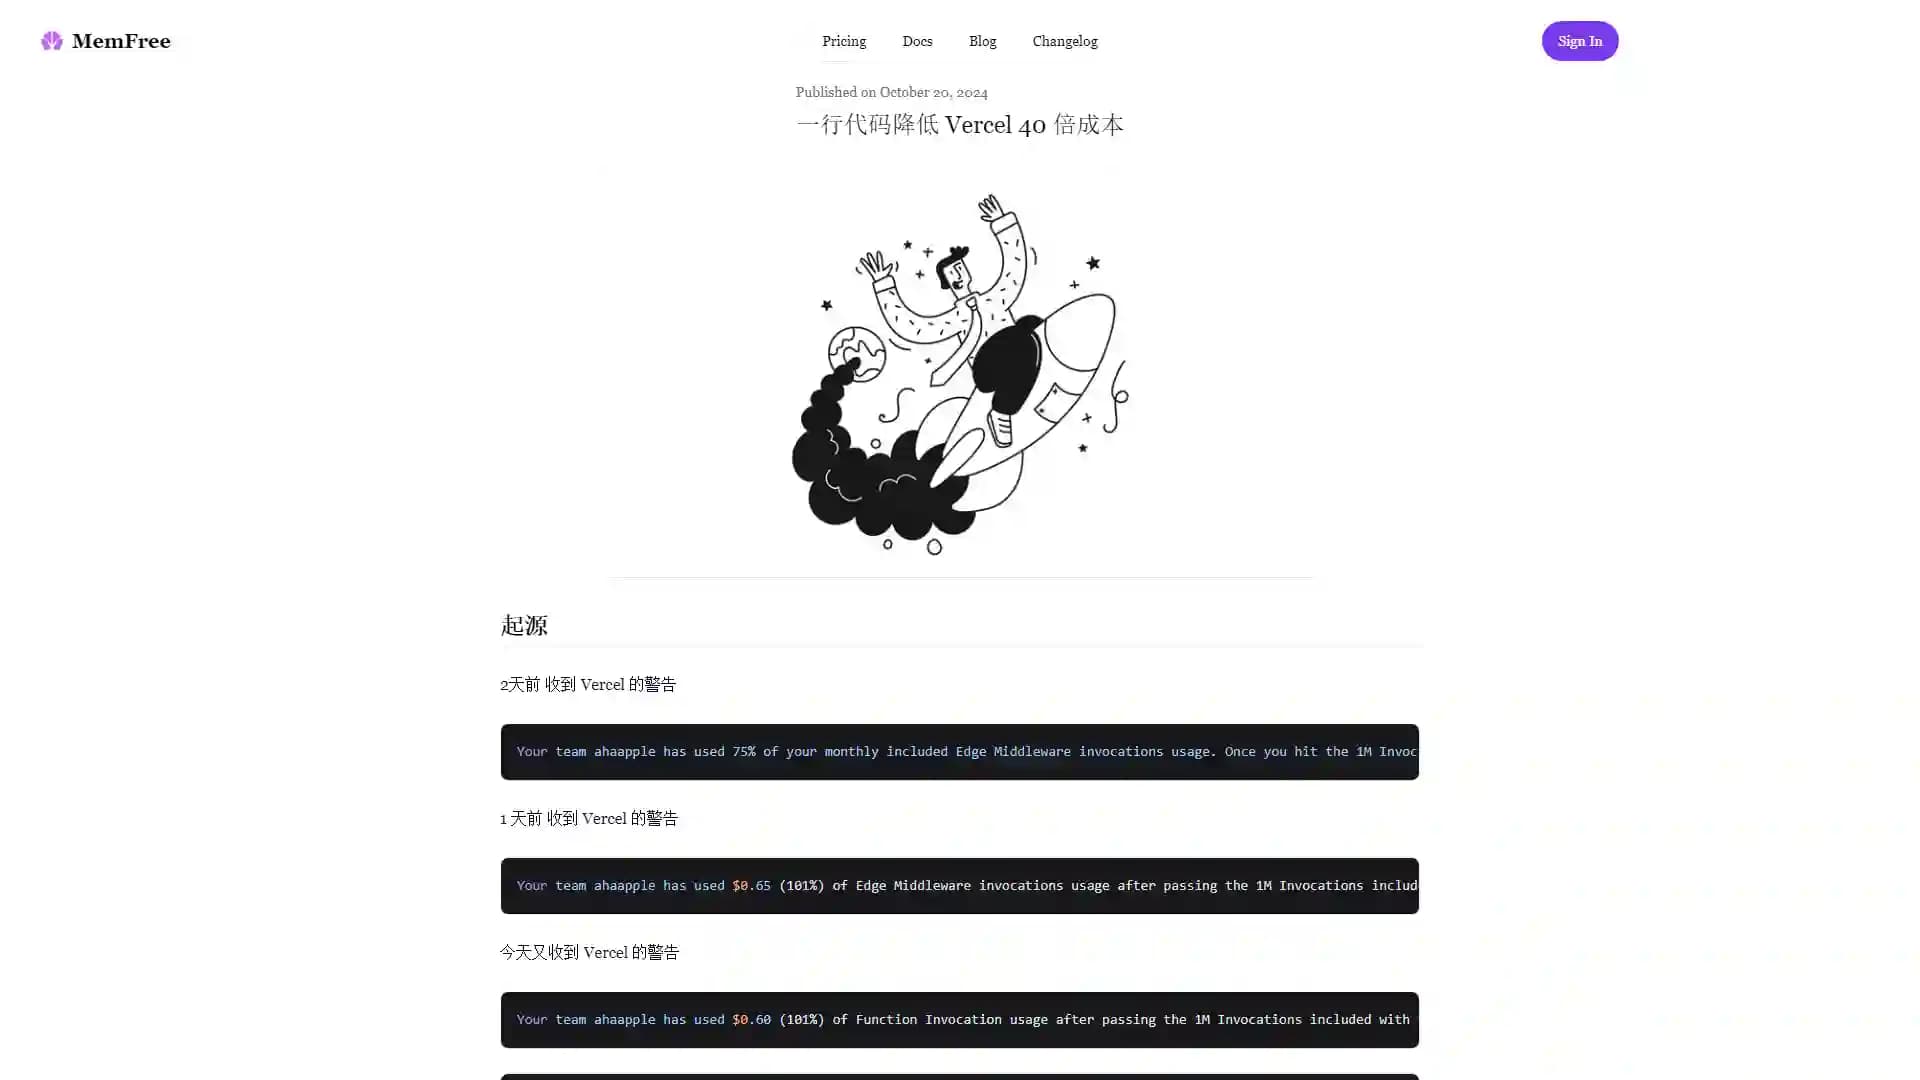The width and height of the screenshot is (1920, 1080).
Task: Click the purple star icon beside MemFree
Action: (x=50, y=41)
